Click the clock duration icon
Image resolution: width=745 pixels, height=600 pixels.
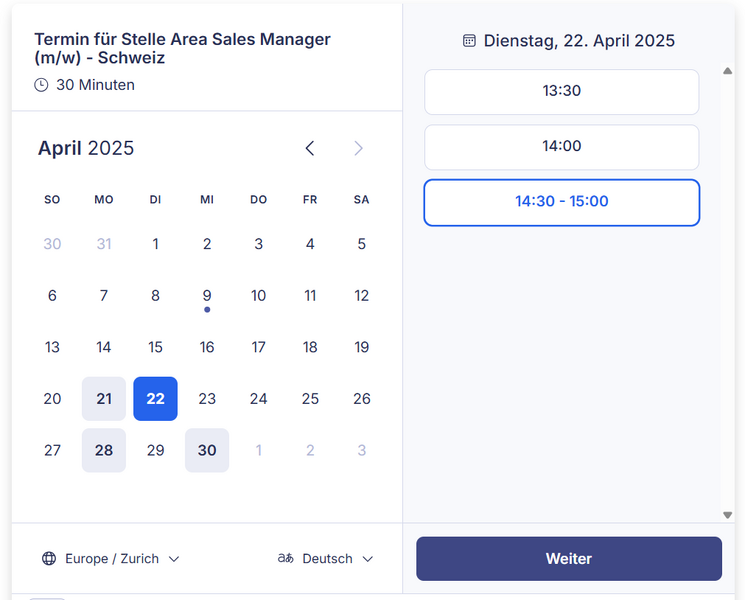41,85
